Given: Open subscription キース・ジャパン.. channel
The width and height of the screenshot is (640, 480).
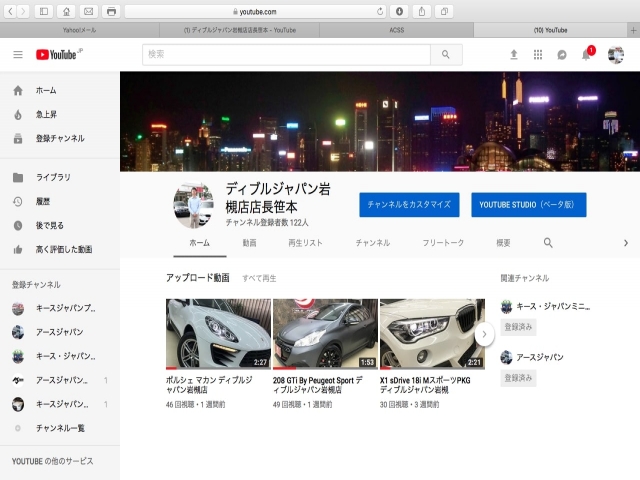Looking at the screenshot, I should click(x=60, y=356).
